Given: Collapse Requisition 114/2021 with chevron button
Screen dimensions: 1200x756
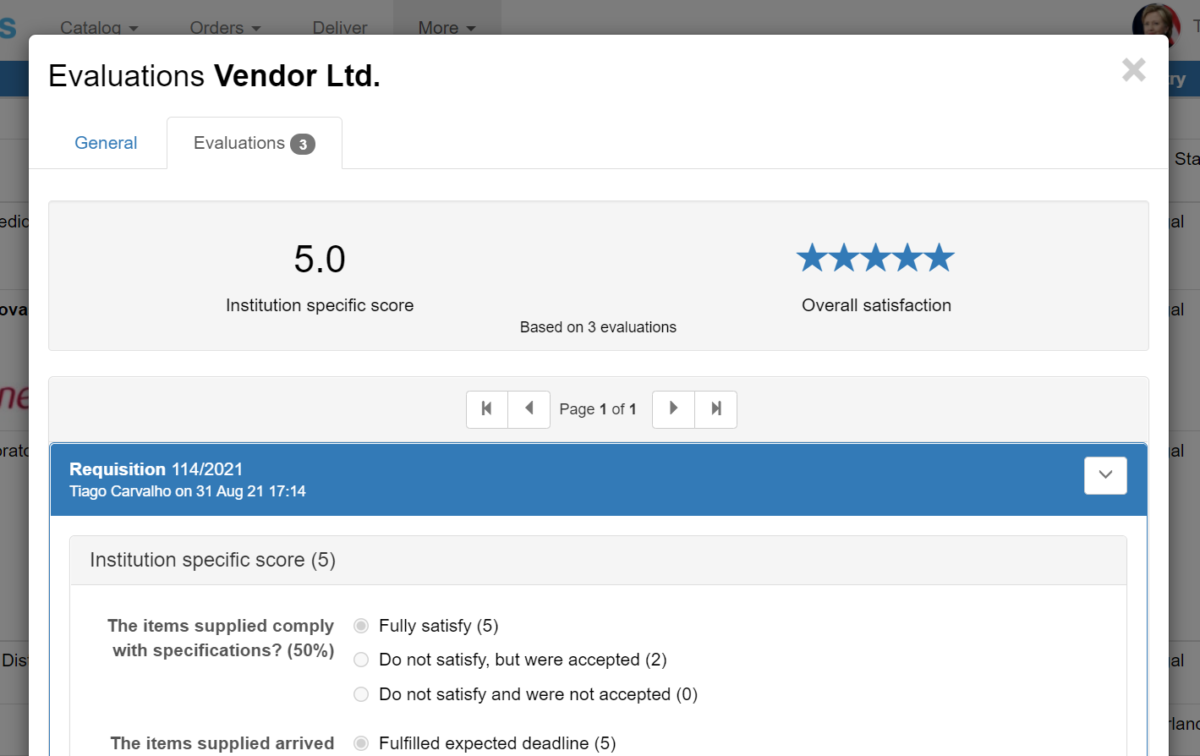Looking at the screenshot, I should [1105, 476].
